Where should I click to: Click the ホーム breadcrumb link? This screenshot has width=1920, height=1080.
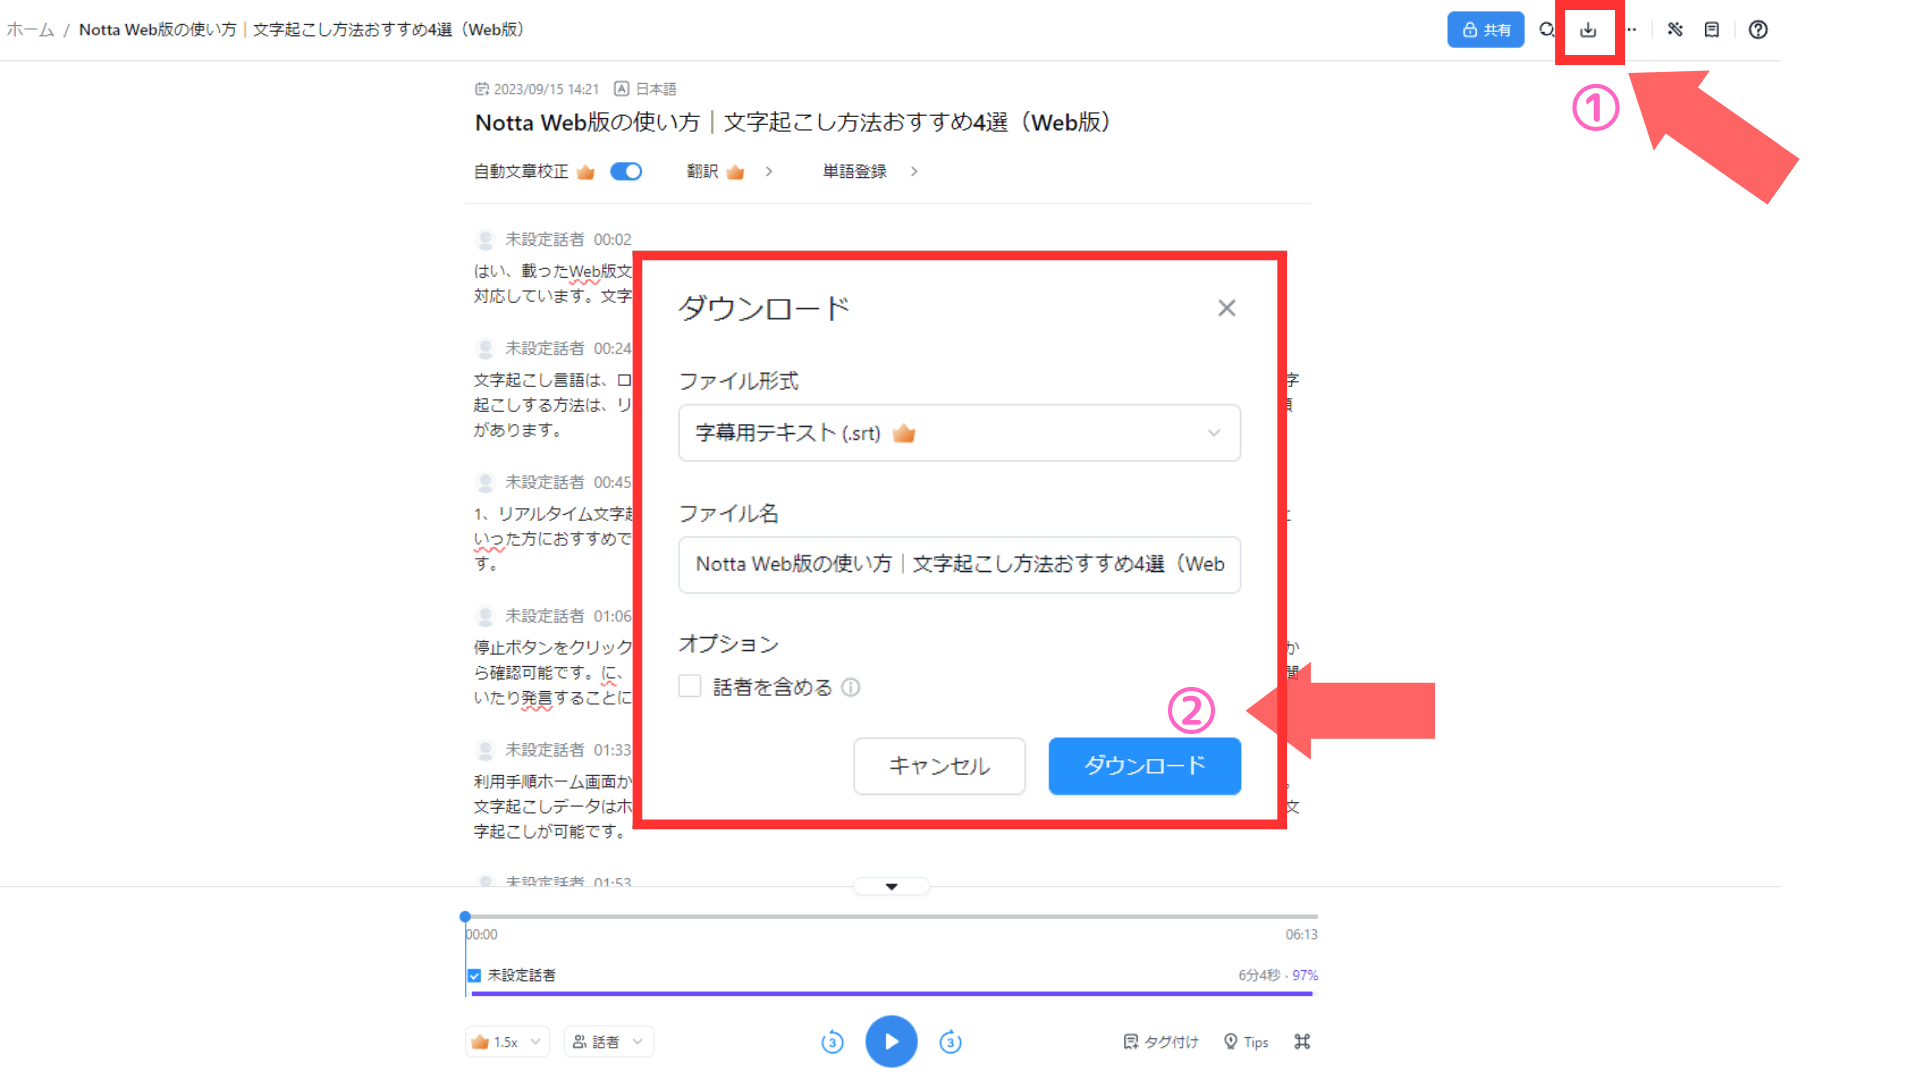30,30
